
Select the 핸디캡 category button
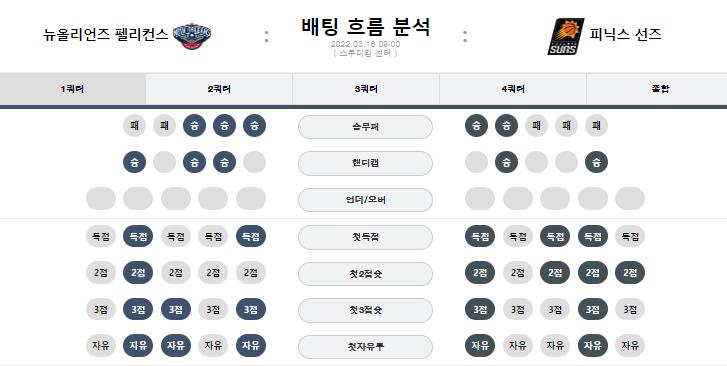(x=365, y=163)
